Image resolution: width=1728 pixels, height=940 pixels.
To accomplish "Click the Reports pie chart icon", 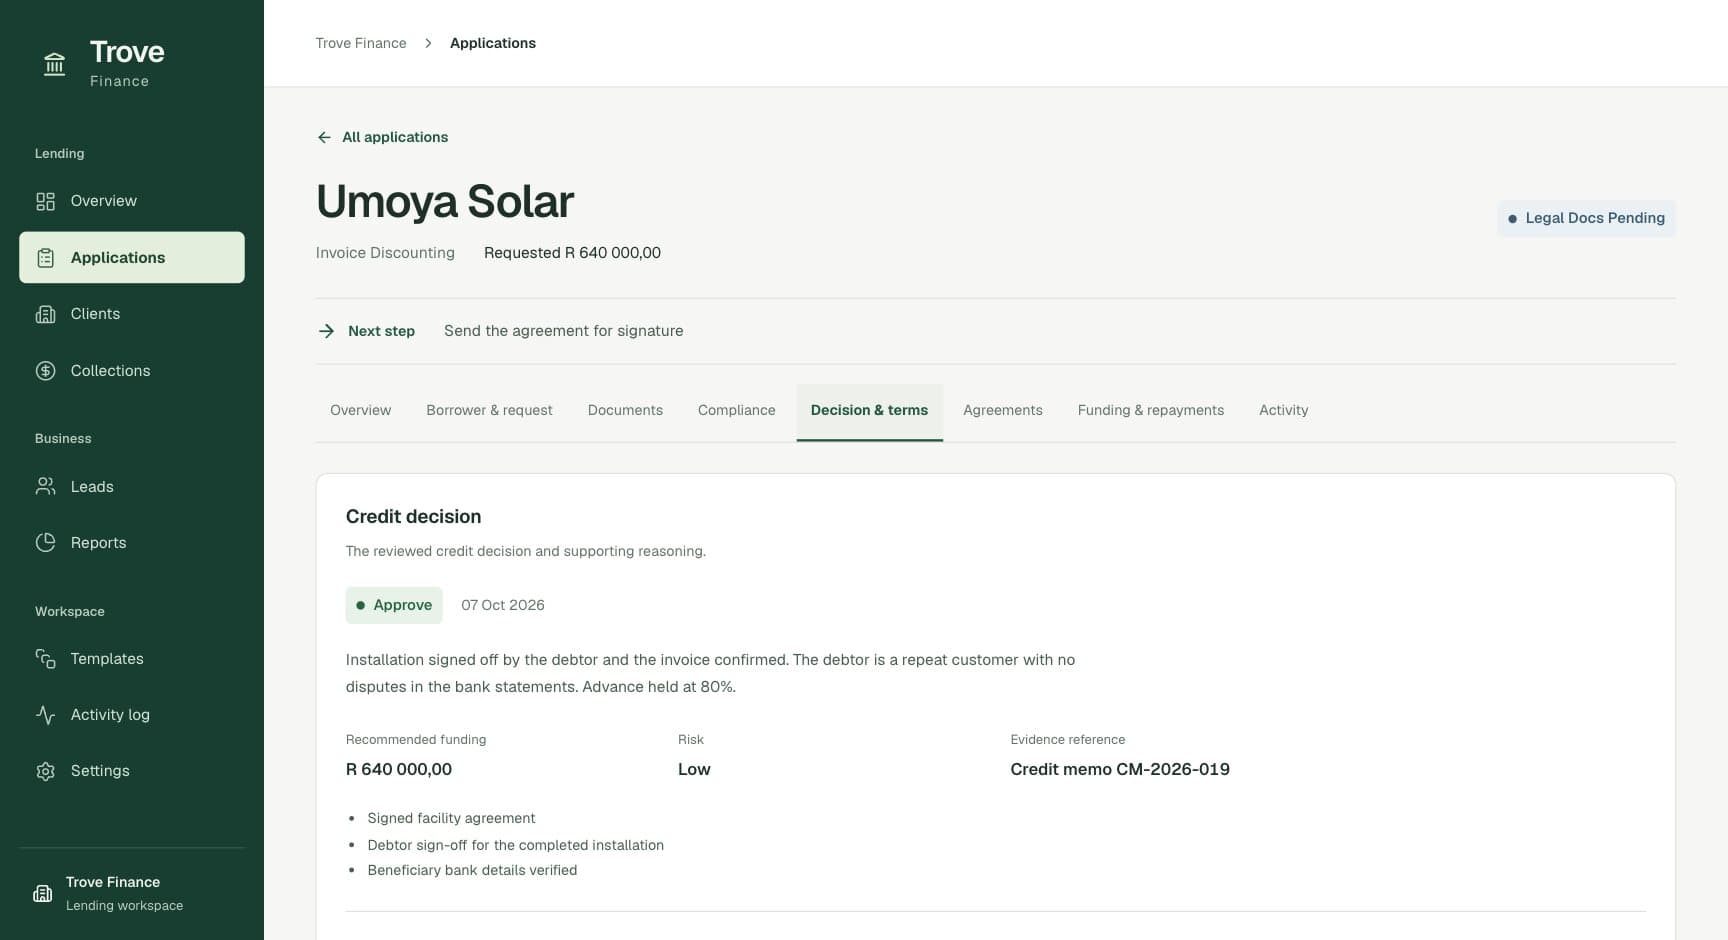I will [x=45, y=543].
